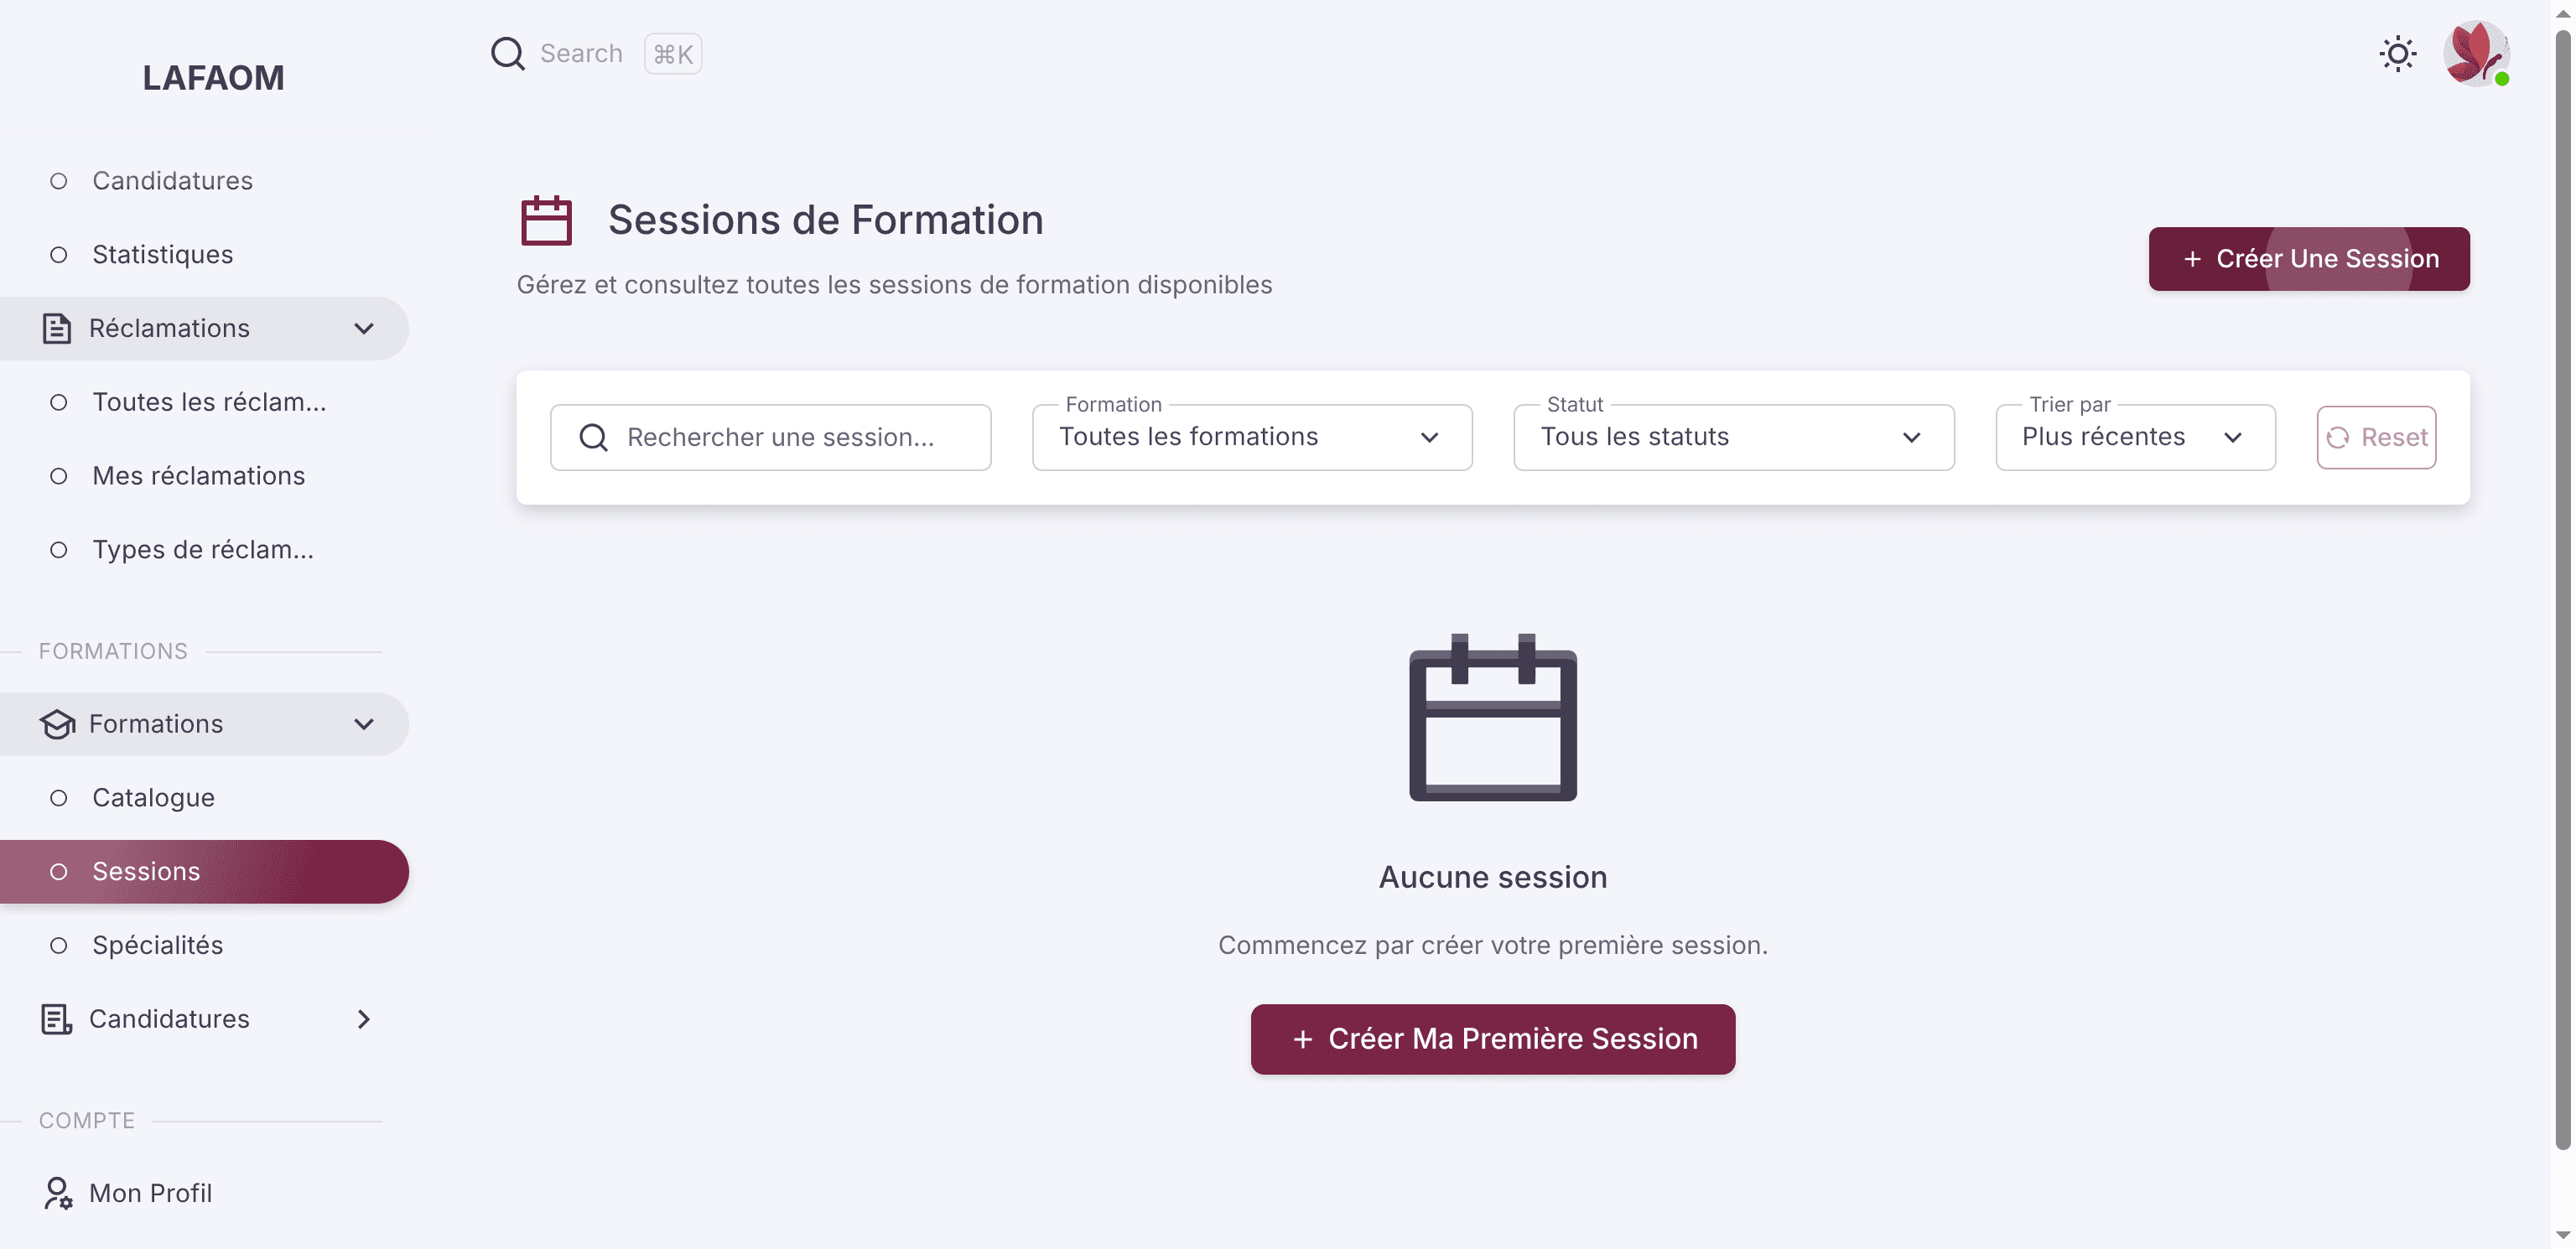The image size is (2576, 1249).
Task: Focus the Rechercher une session input
Action: (770, 437)
